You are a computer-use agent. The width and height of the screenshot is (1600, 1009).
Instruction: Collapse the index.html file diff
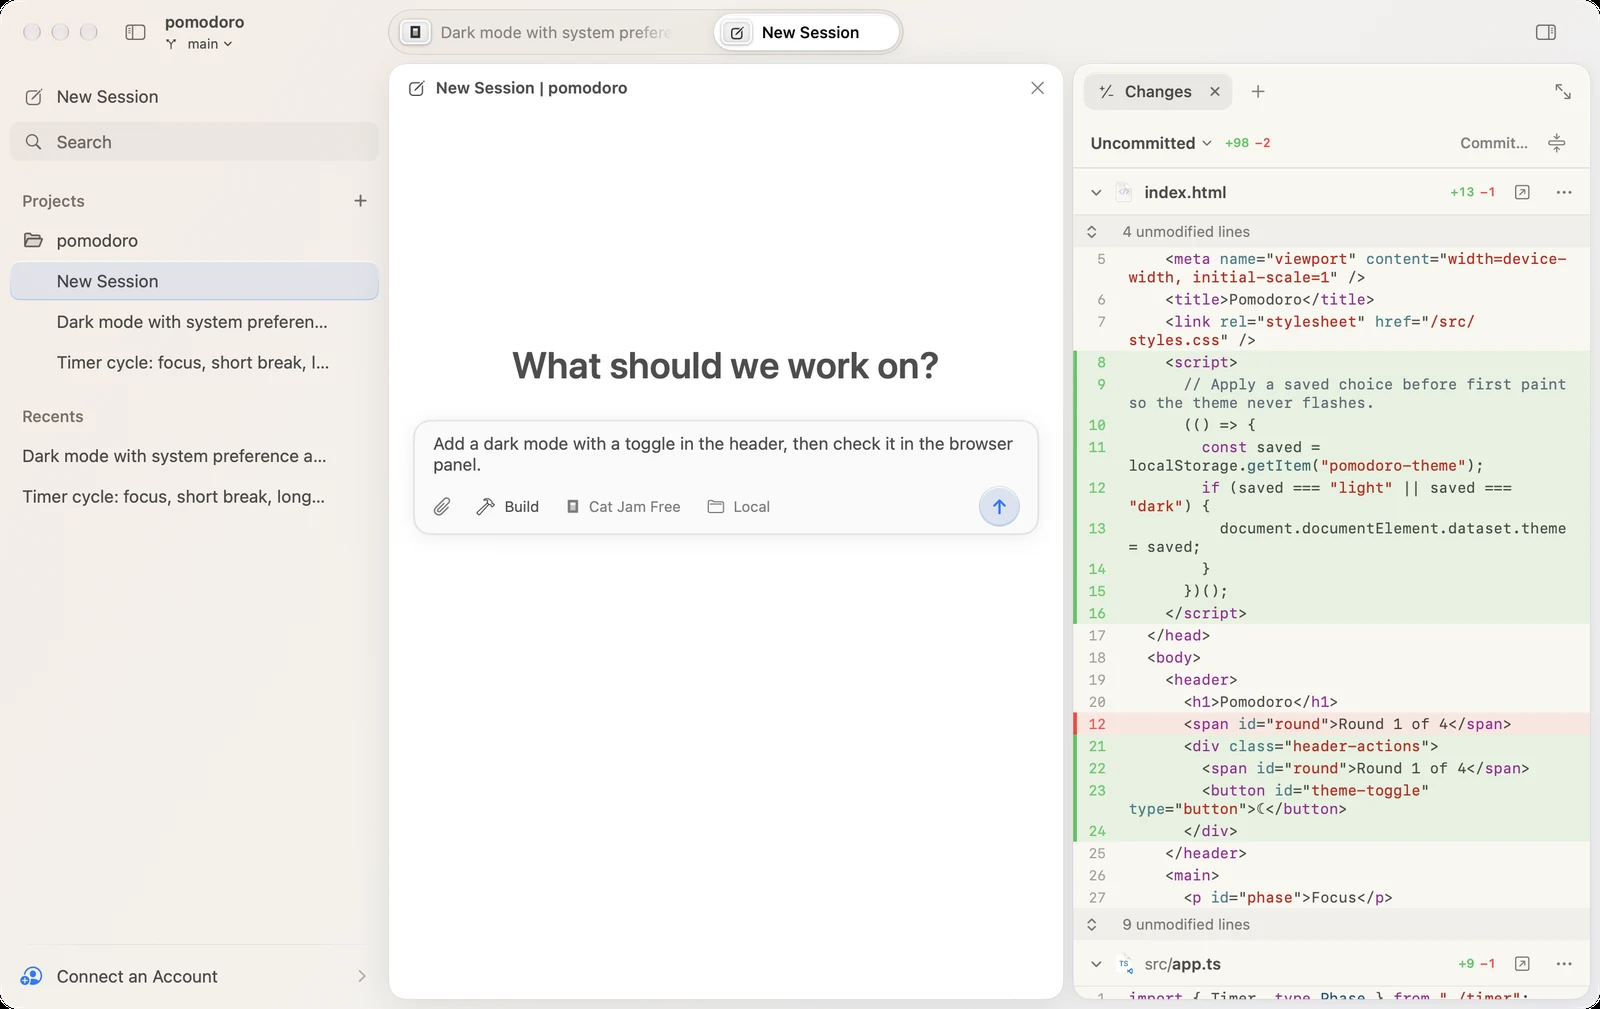point(1096,192)
